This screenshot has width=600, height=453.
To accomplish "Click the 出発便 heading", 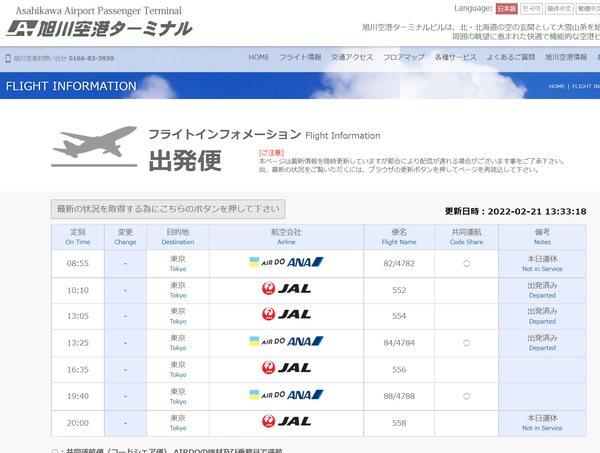I will tap(185, 161).
